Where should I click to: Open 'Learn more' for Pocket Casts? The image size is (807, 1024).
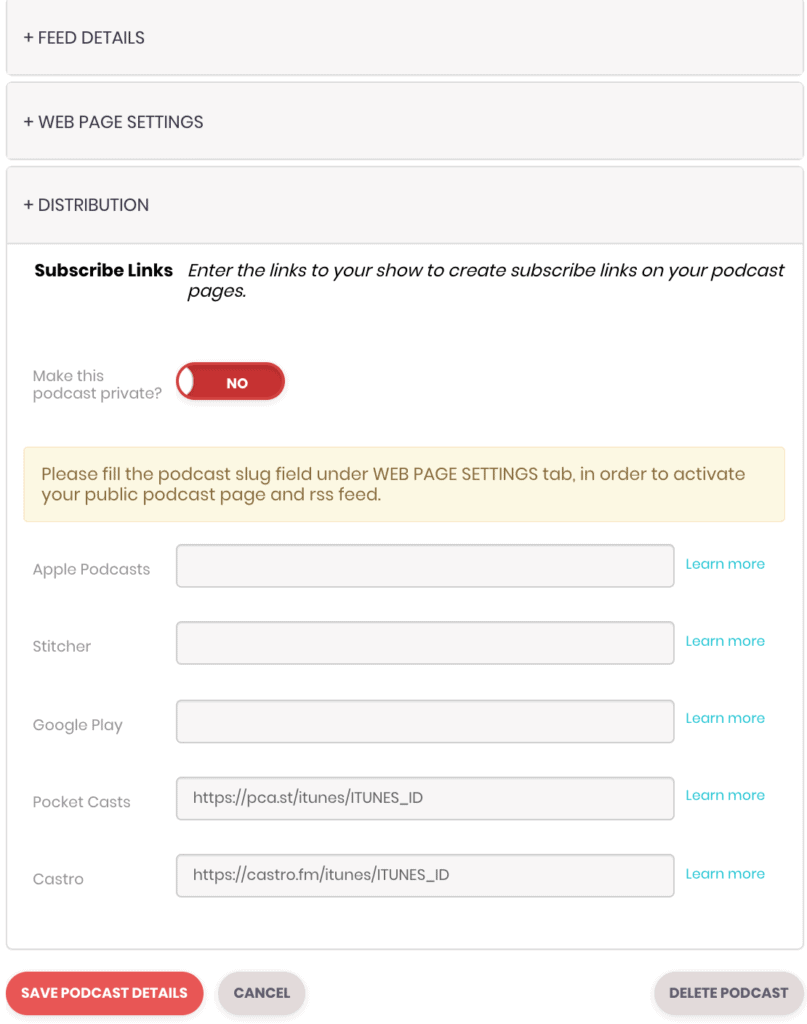[725, 794]
